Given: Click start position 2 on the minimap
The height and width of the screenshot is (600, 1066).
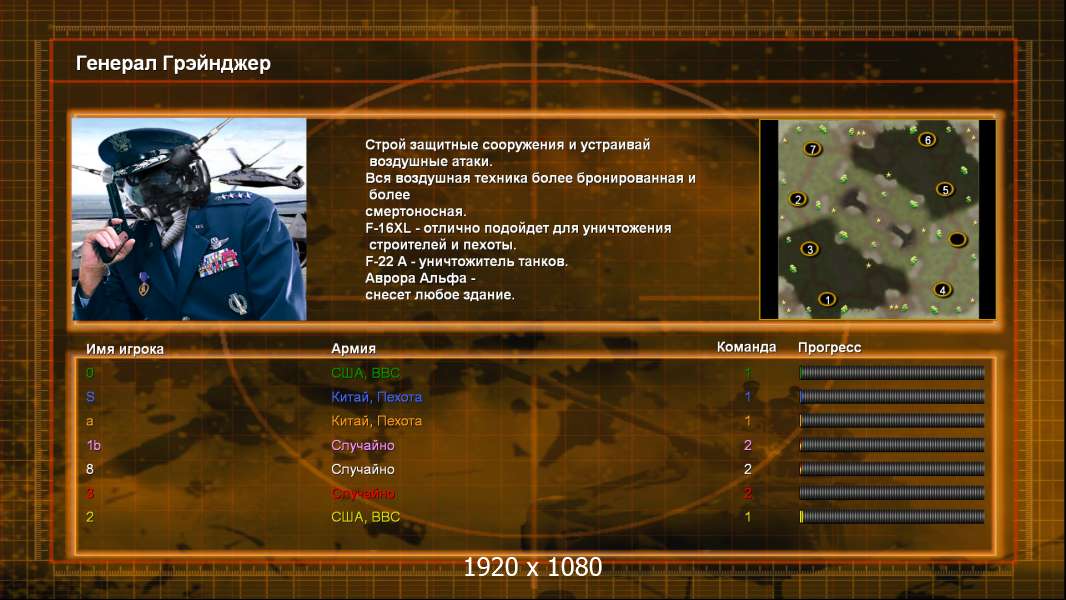Looking at the screenshot, I should tap(798, 199).
